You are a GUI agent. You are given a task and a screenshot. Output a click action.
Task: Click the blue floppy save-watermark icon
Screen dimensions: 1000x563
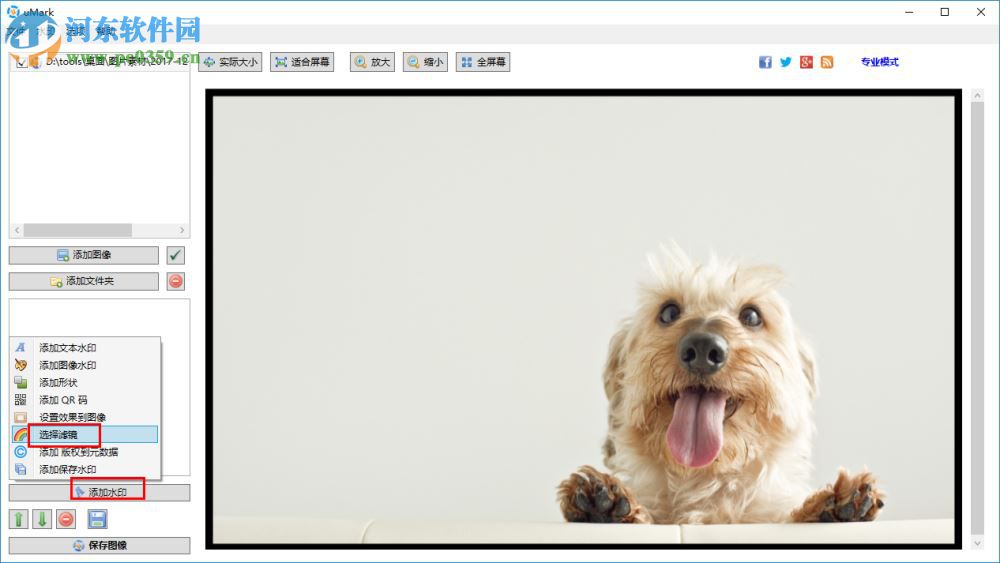(x=97, y=519)
